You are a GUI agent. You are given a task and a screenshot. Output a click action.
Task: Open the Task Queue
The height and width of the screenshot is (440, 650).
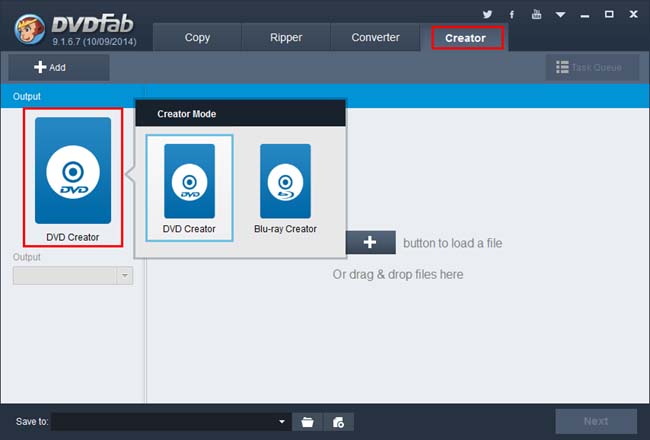pyautogui.click(x=592, y=67)
